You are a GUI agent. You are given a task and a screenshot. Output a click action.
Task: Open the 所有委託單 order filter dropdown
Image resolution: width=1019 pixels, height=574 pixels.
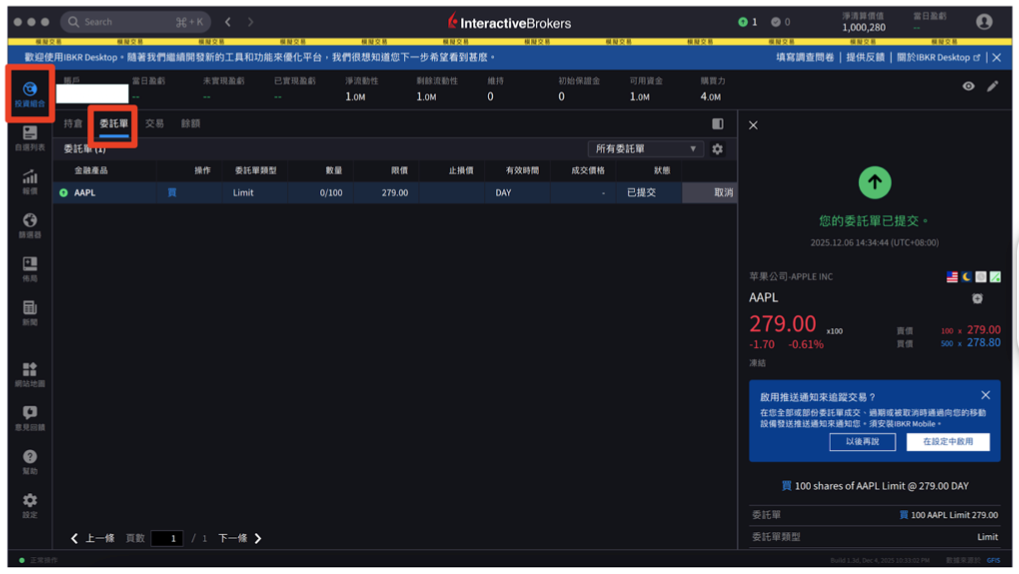pyautogui.click(x=645, y=149)
